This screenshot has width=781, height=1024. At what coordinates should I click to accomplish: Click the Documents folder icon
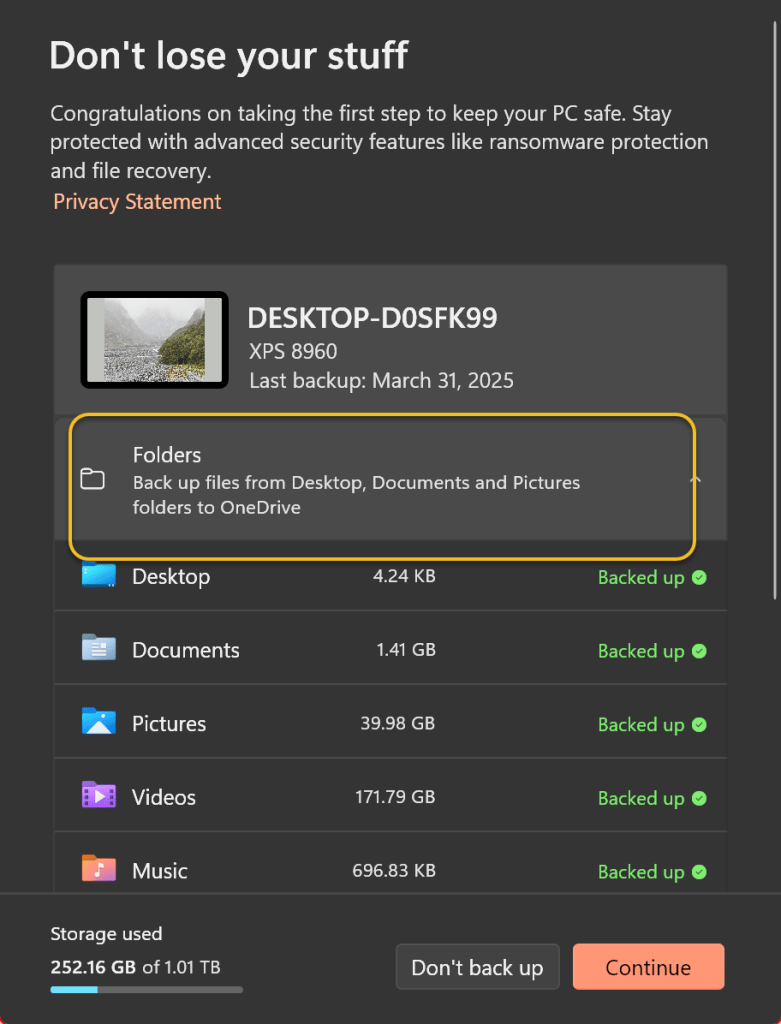coord(98,649)
